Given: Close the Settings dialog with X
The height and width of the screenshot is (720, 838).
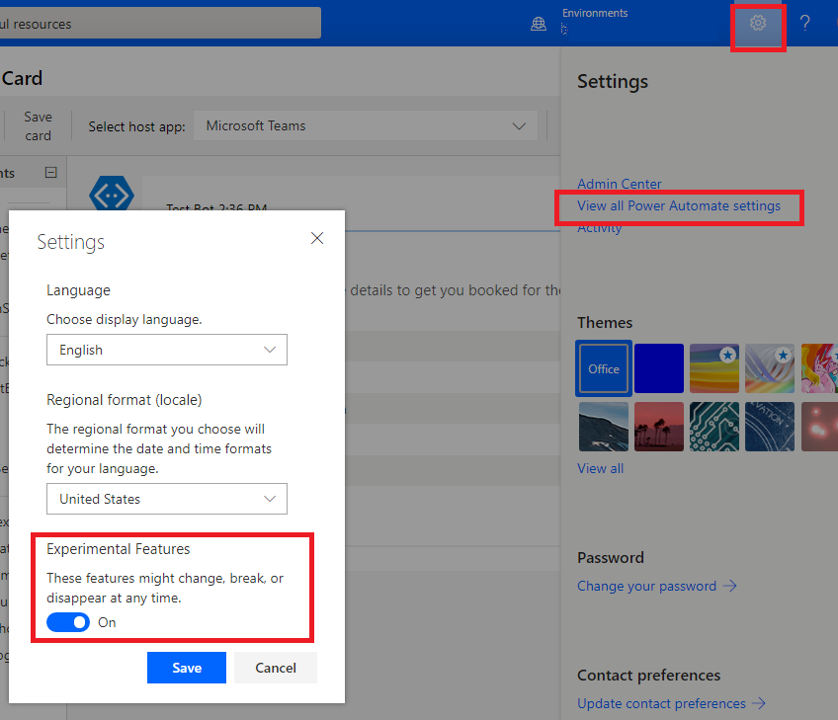Looking at the screenshot, I should click(317, 238).
